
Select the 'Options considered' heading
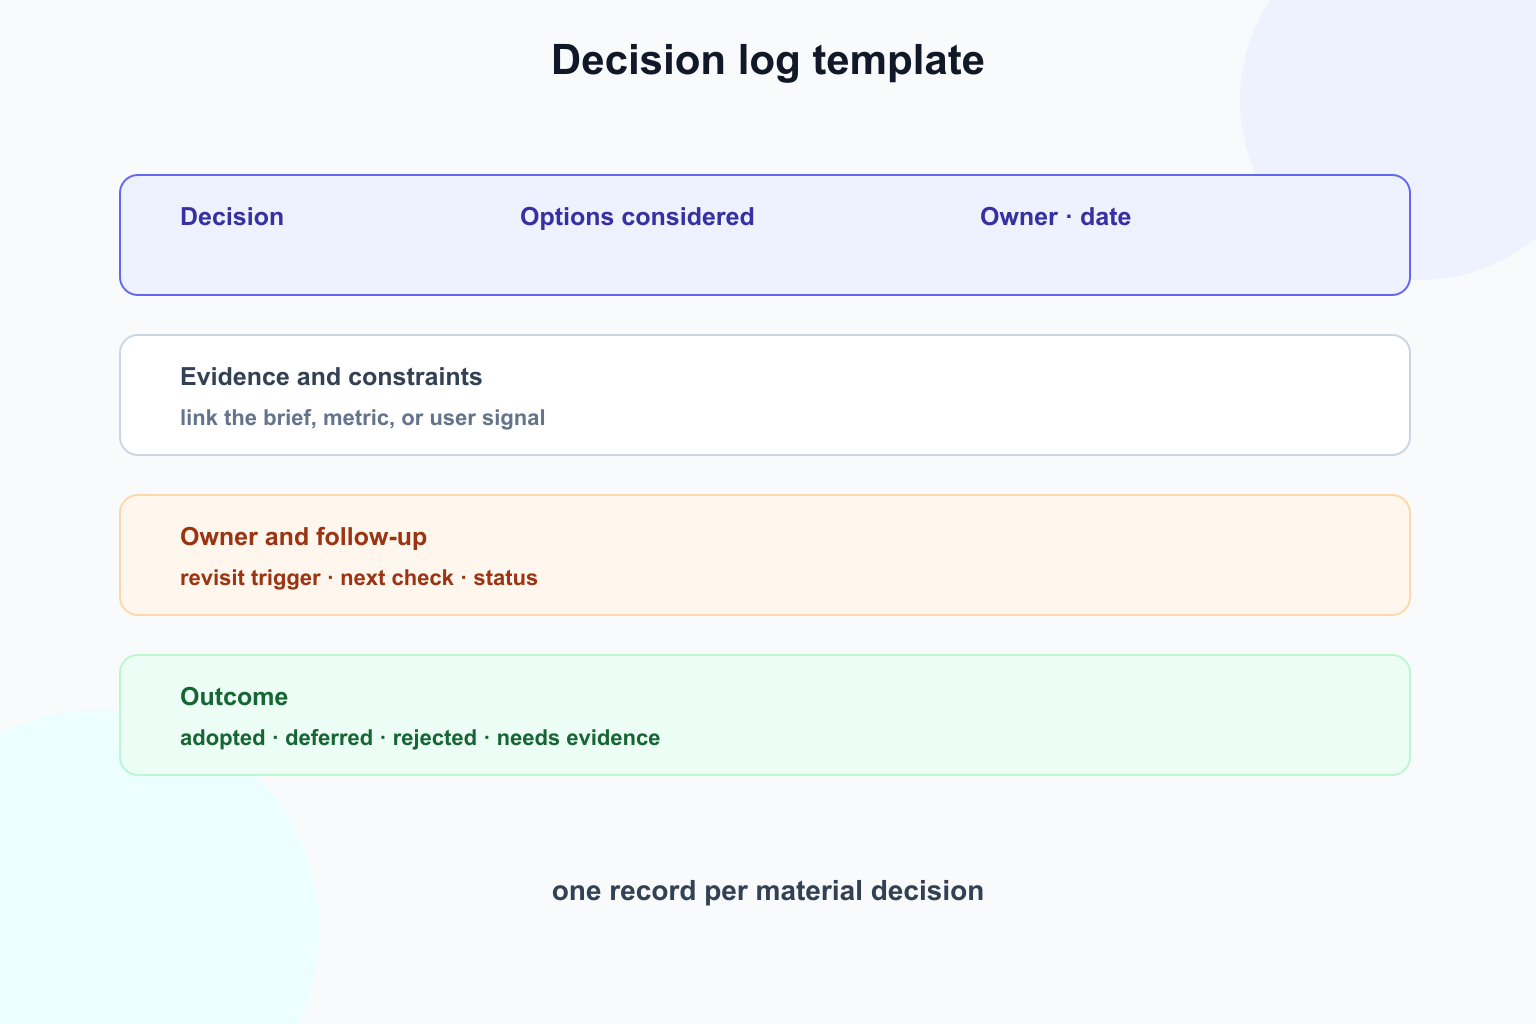[x=637, y=217]
